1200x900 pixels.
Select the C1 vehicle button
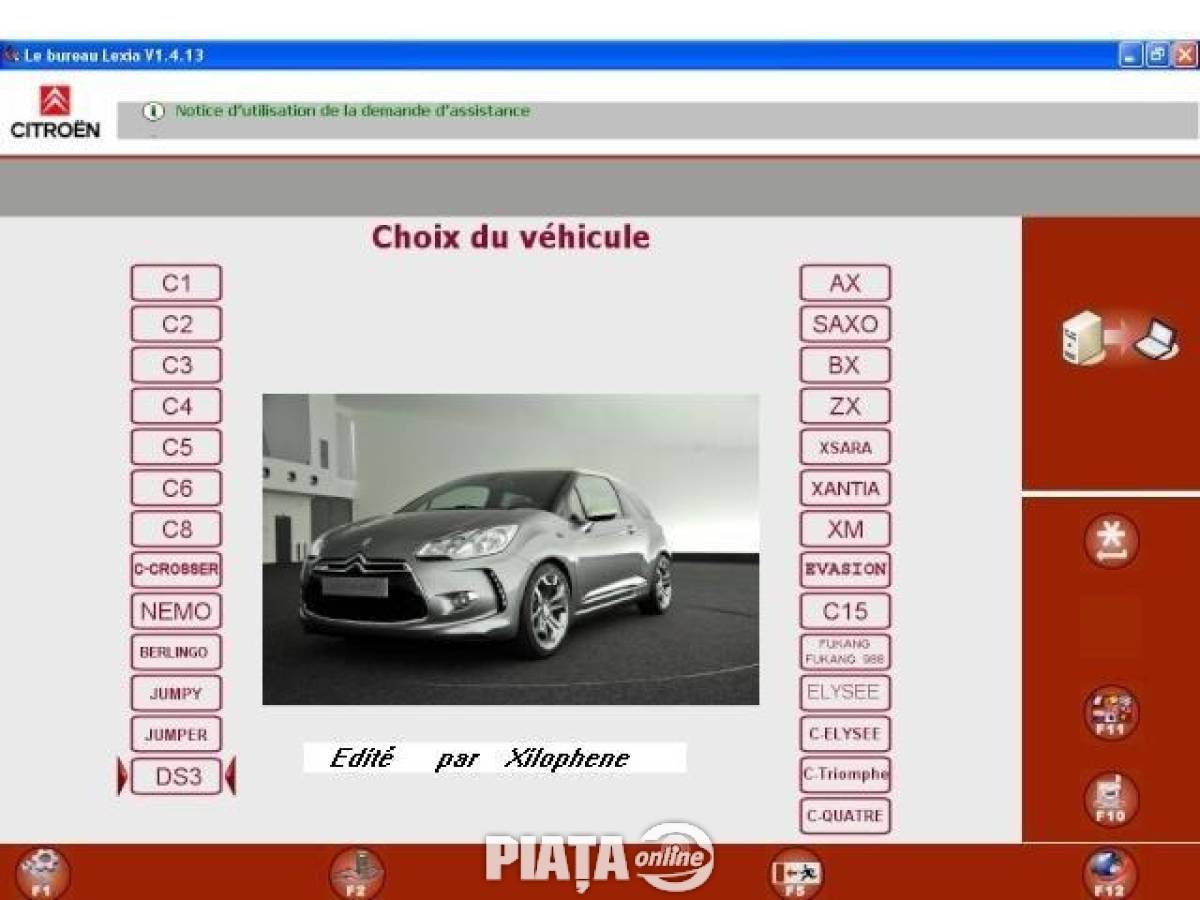[x=176, y=283]
